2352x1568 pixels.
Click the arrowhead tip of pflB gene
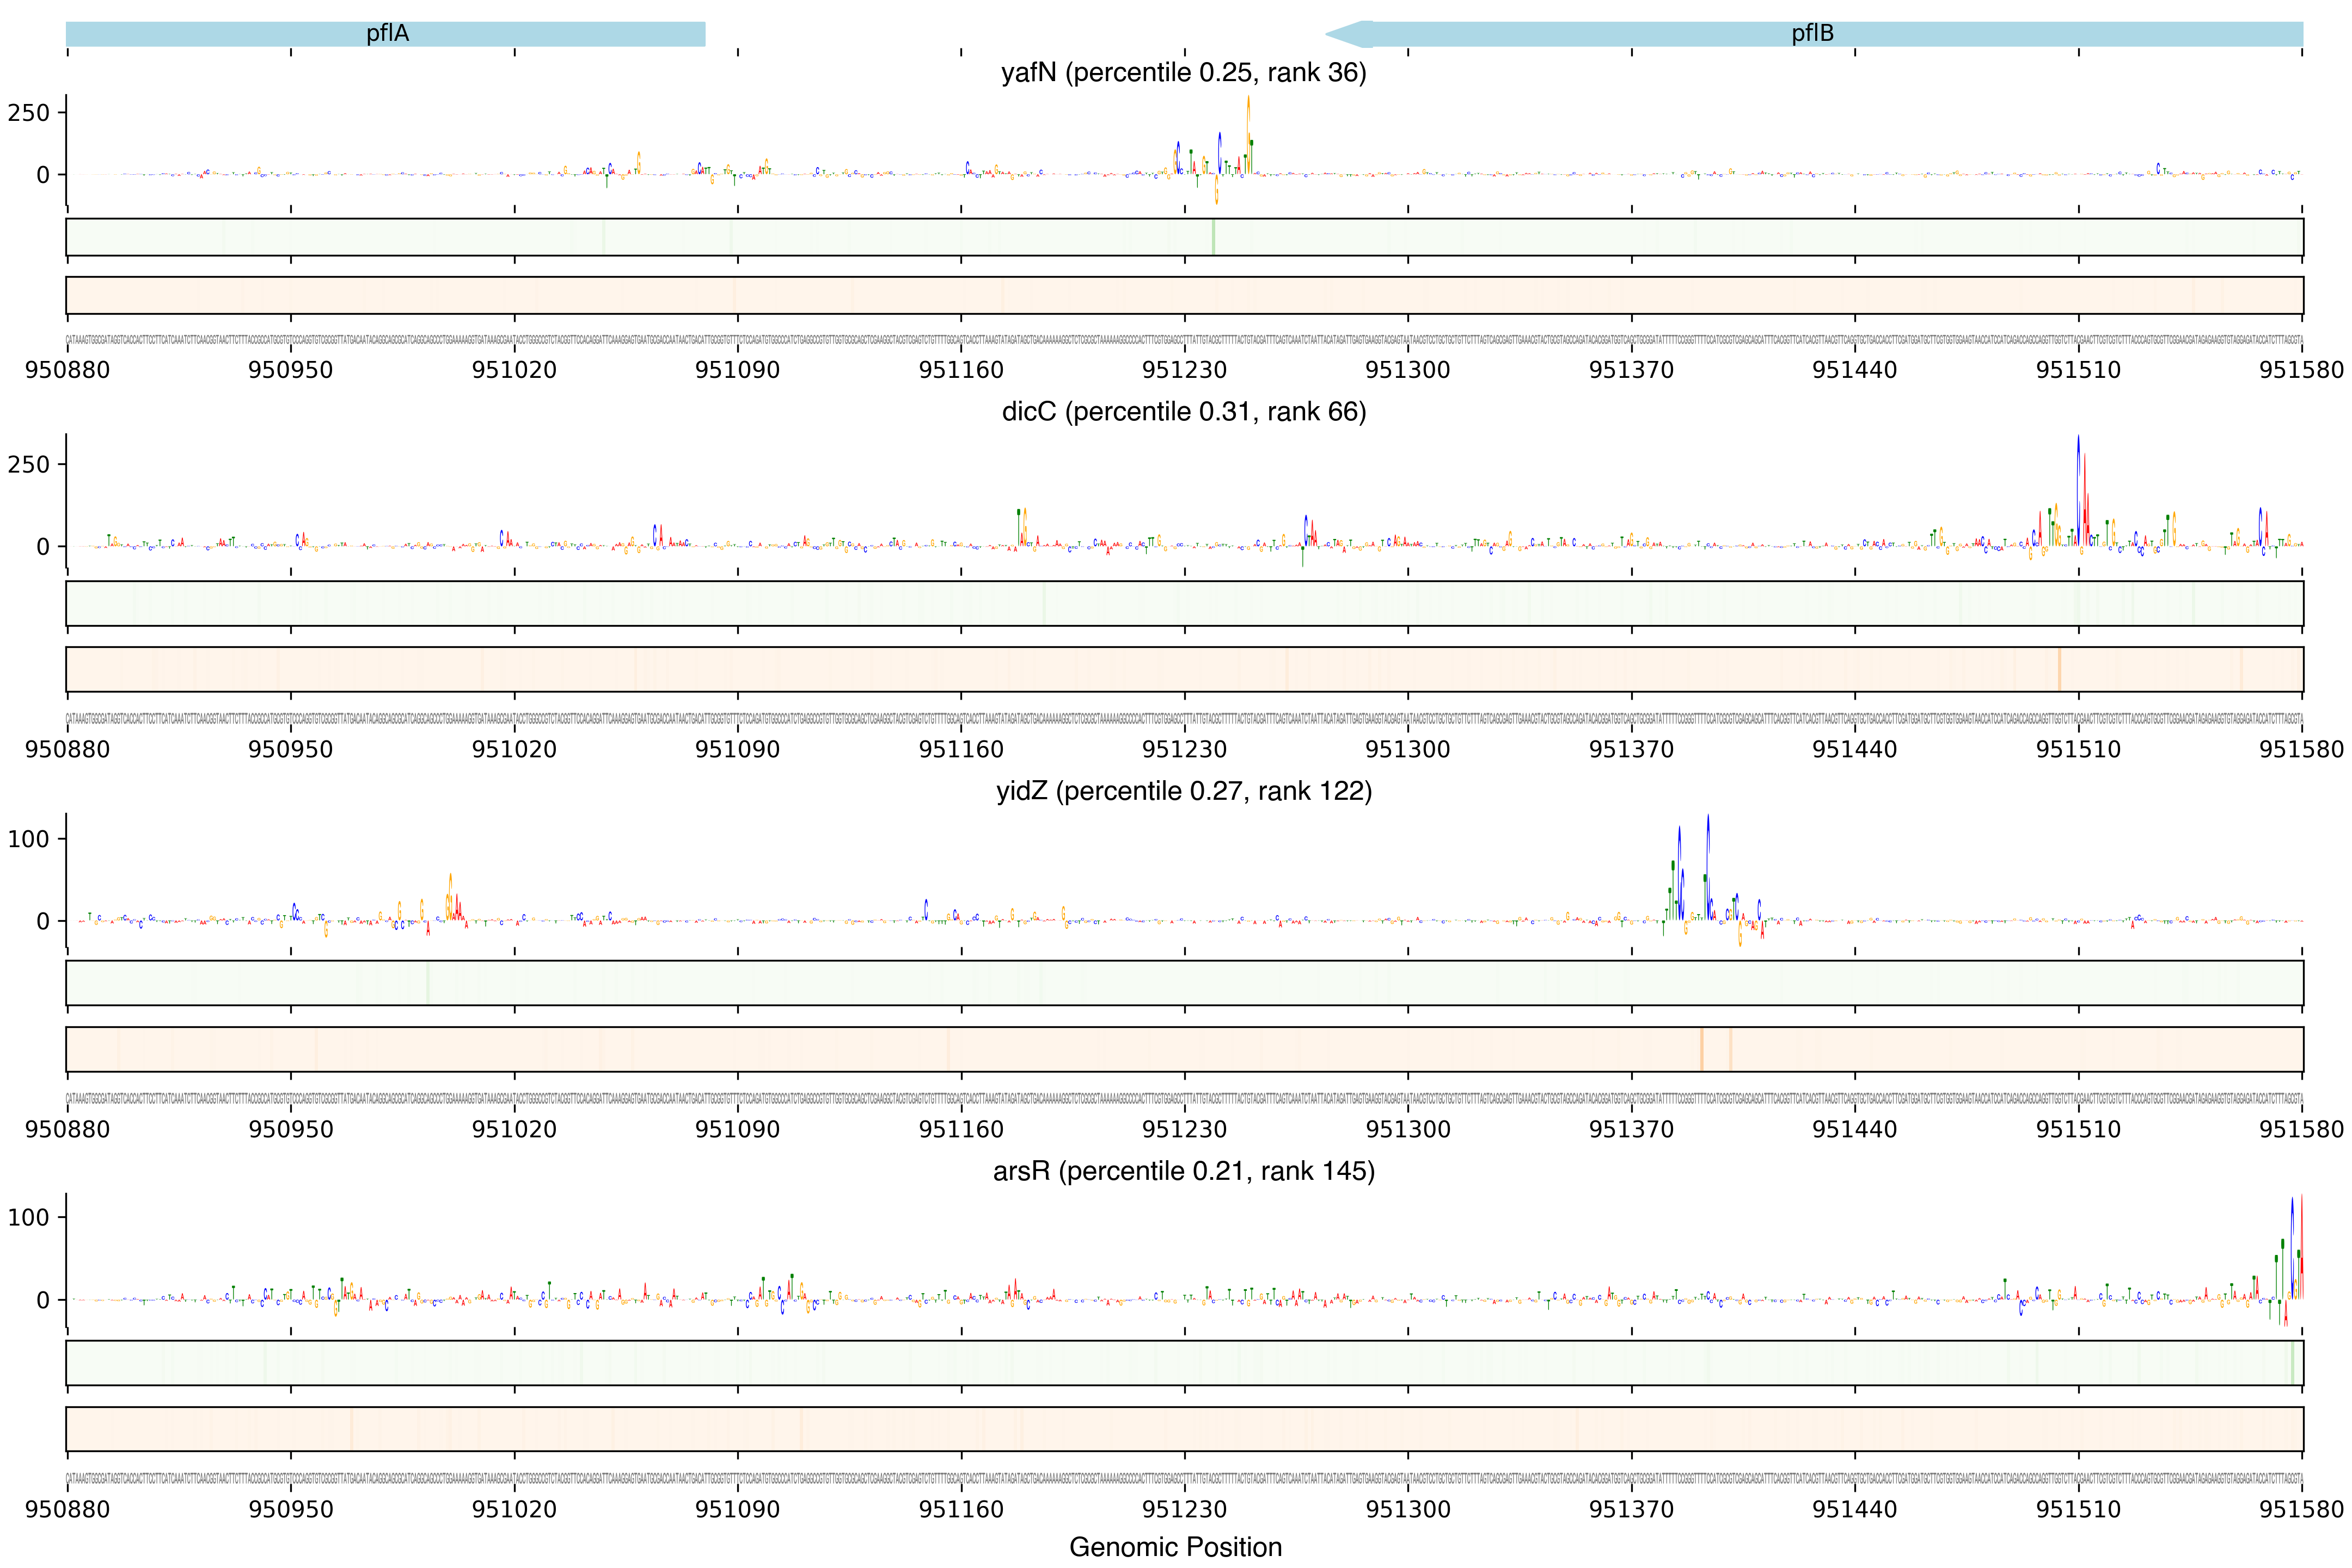pos(1332,34)
